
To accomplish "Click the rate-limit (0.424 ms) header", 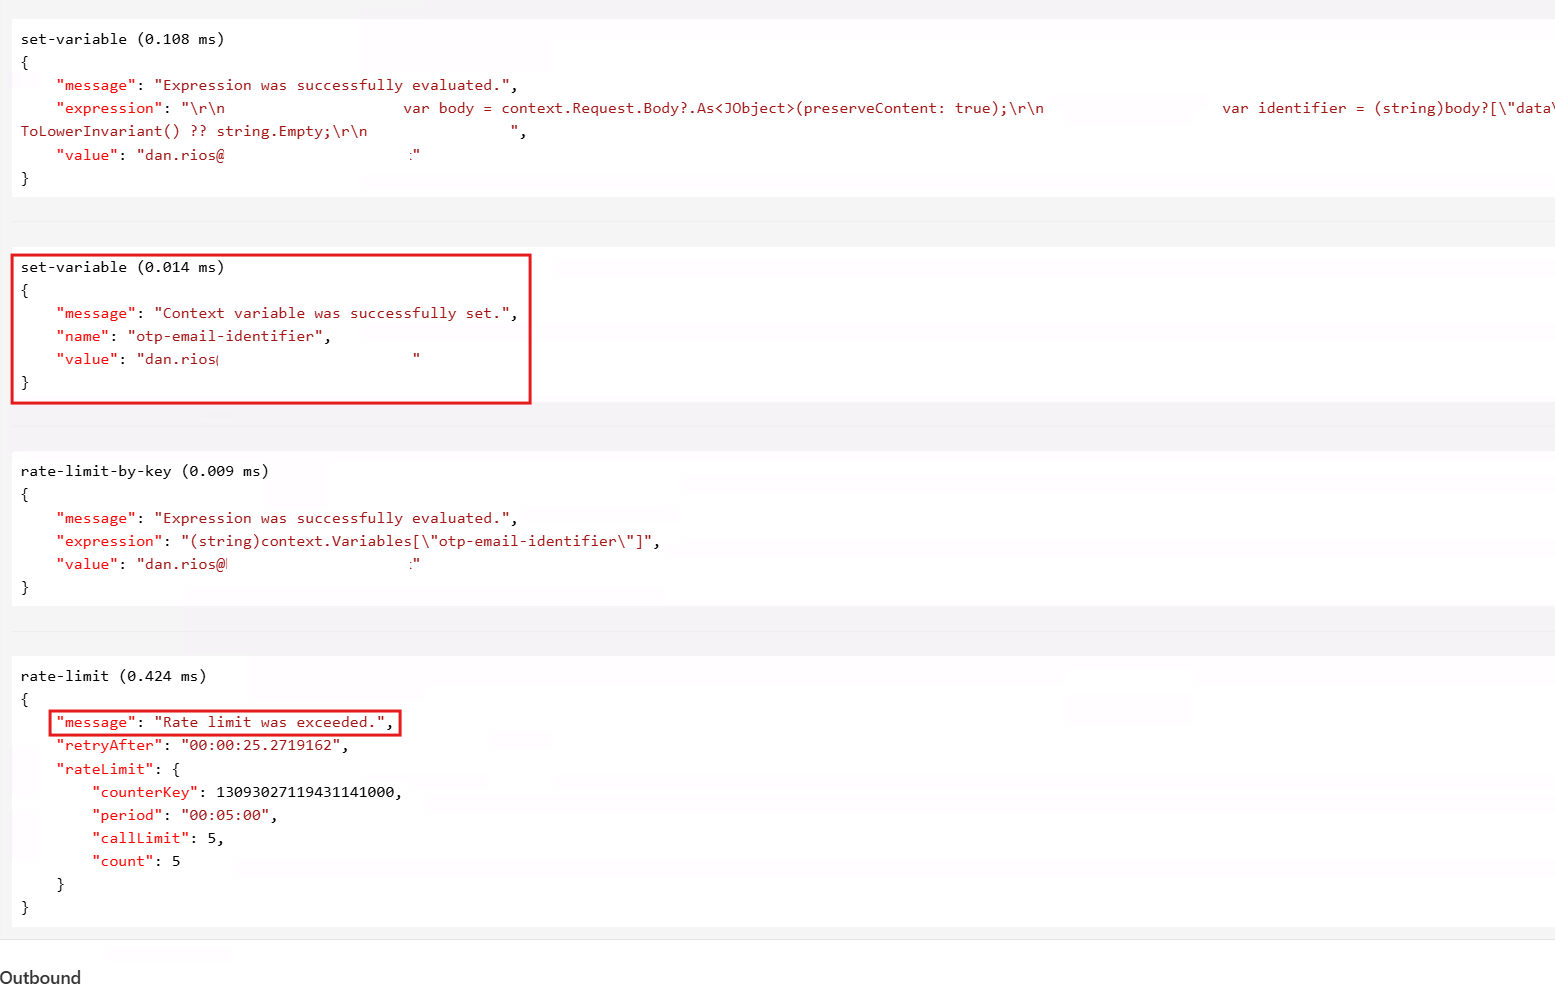I will [x=113, y=676].
